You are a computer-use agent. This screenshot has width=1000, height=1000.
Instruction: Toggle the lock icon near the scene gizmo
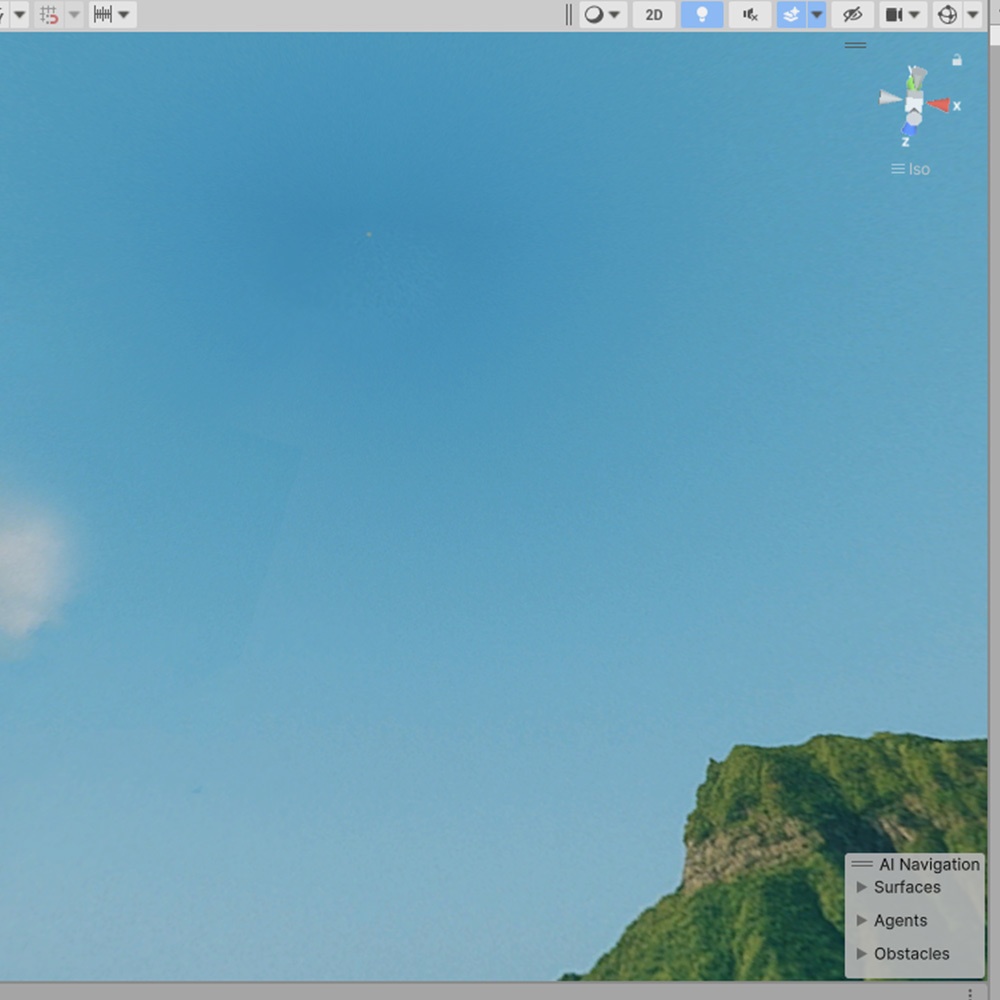pos(956,60)
